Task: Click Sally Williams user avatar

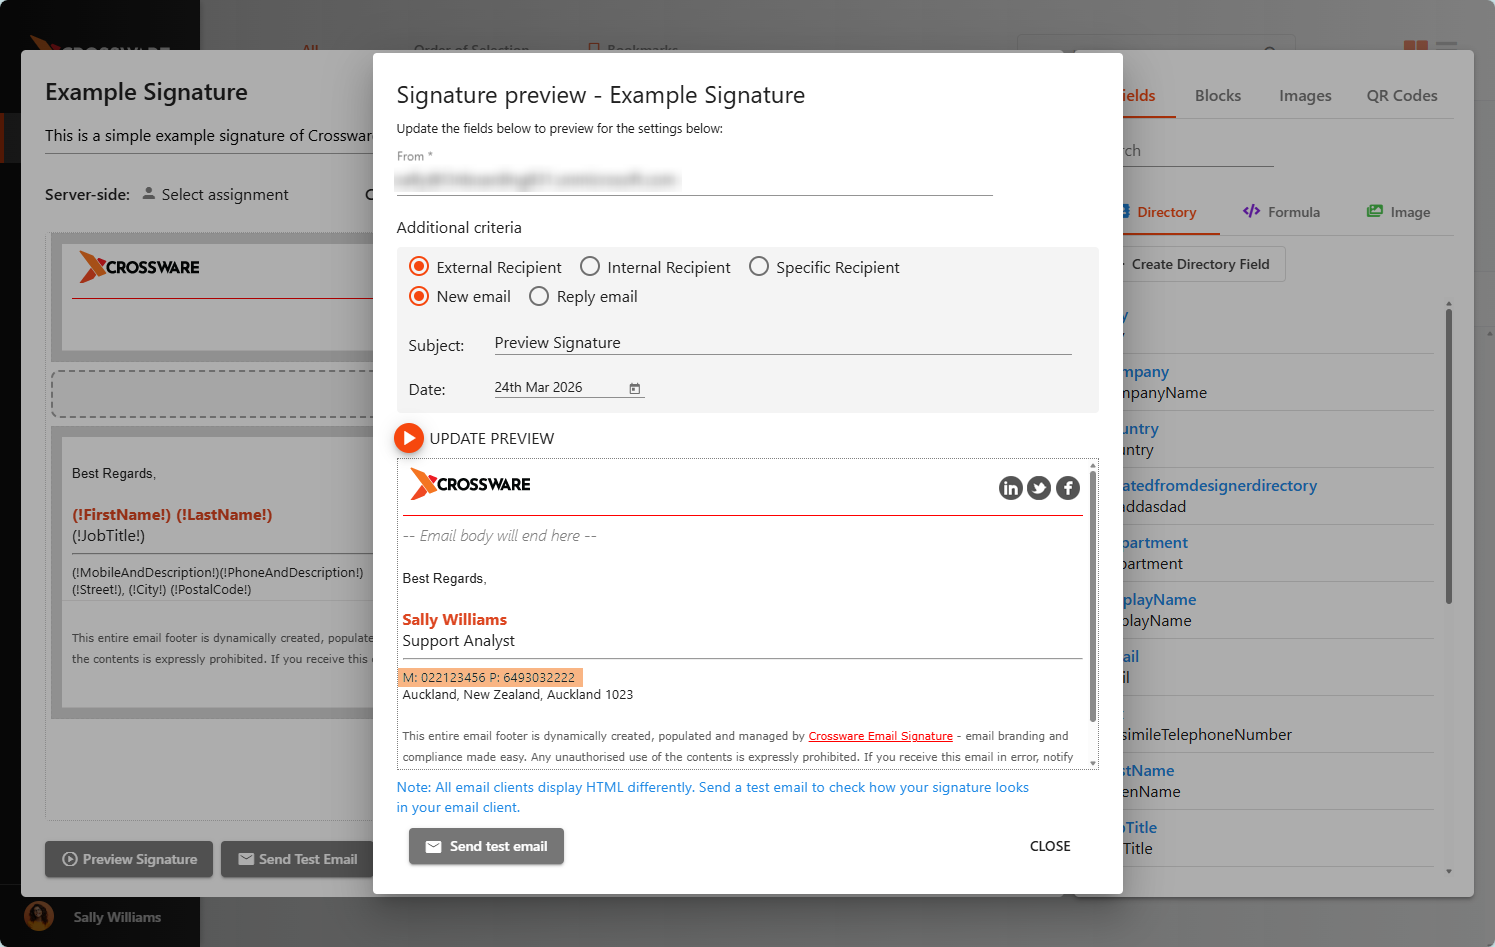Action: click(39, 916)
